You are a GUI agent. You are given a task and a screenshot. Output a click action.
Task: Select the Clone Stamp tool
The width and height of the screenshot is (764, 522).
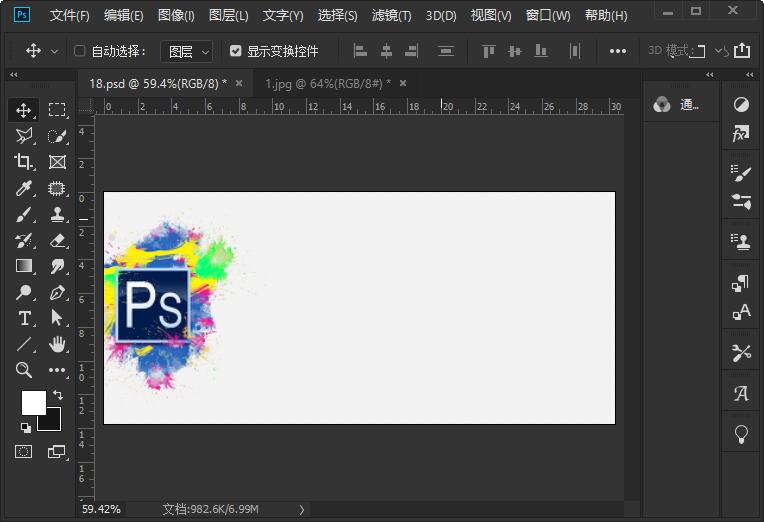pyautogui.click(x=57, y=214)
